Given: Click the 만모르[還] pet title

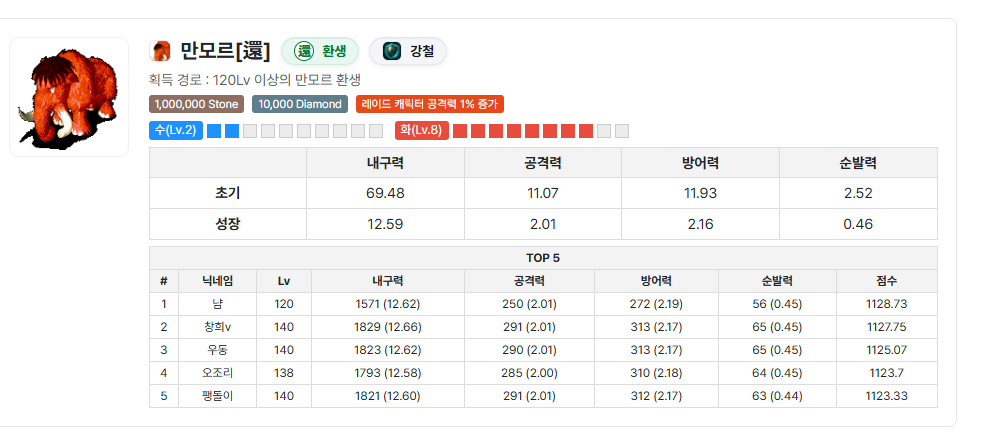Looking at the screenshot, I should 225,51.
